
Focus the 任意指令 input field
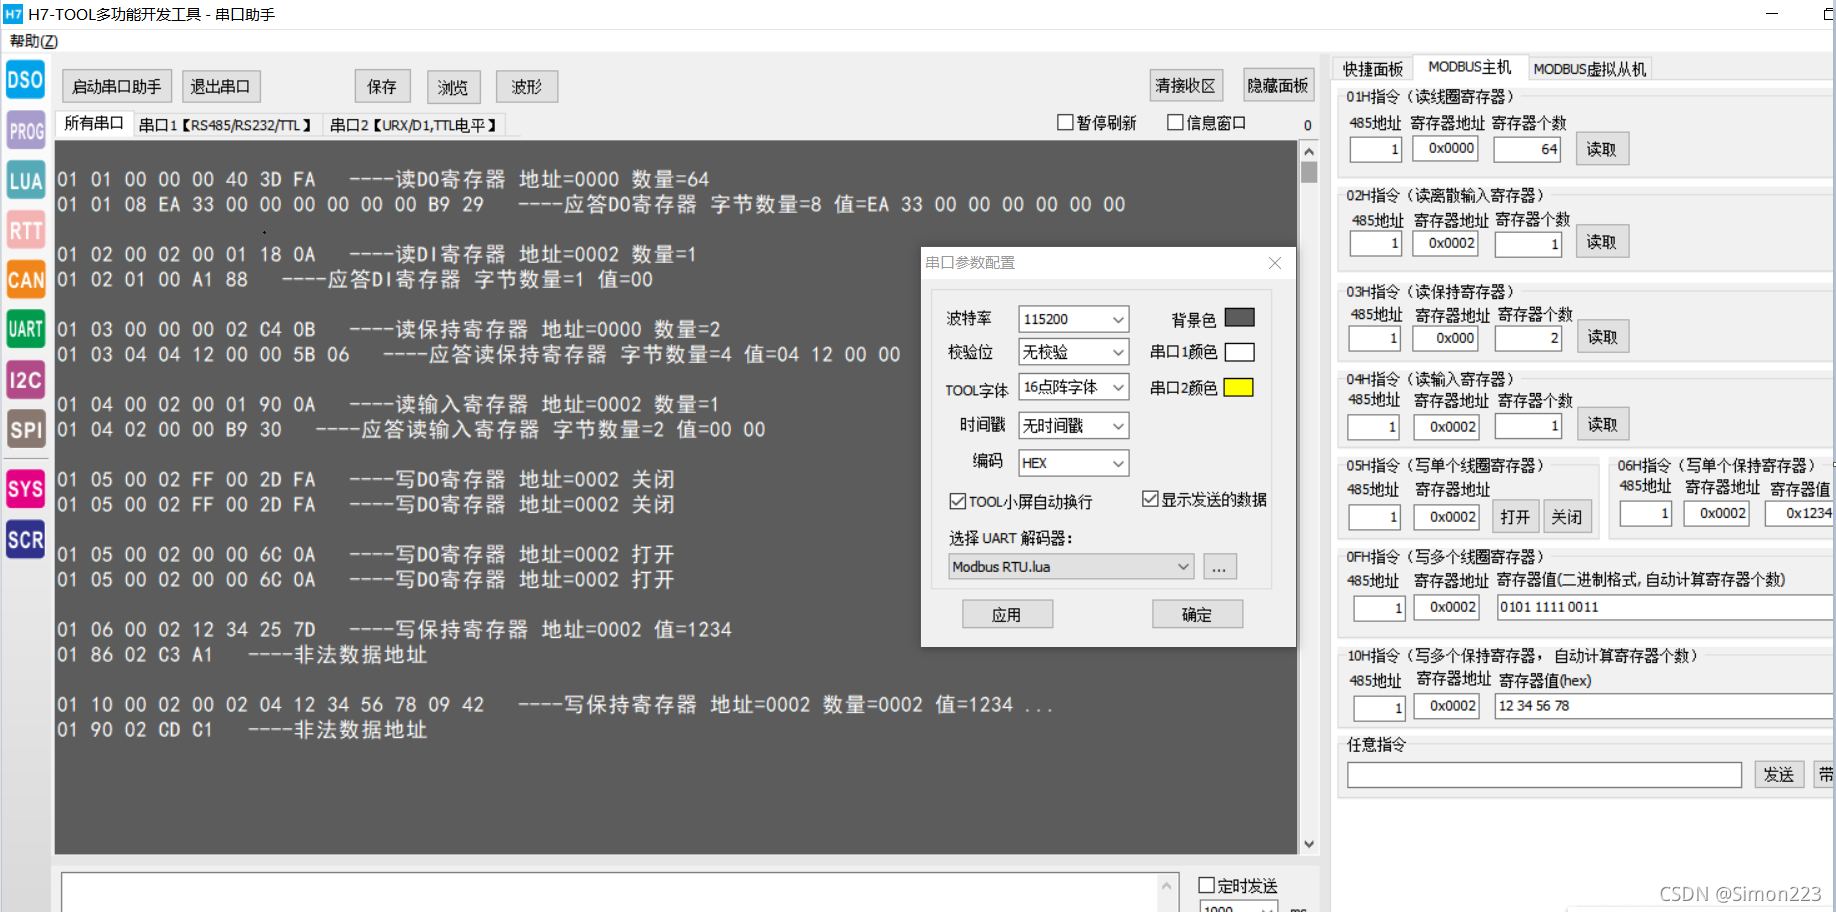[x=1545, y=775]
